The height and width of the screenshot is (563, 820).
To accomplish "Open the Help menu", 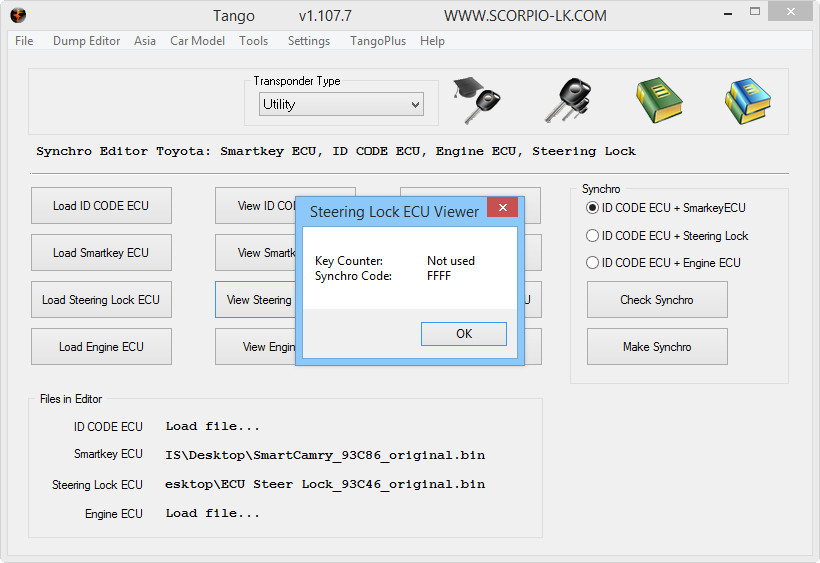I will click(x=432, y=41).
